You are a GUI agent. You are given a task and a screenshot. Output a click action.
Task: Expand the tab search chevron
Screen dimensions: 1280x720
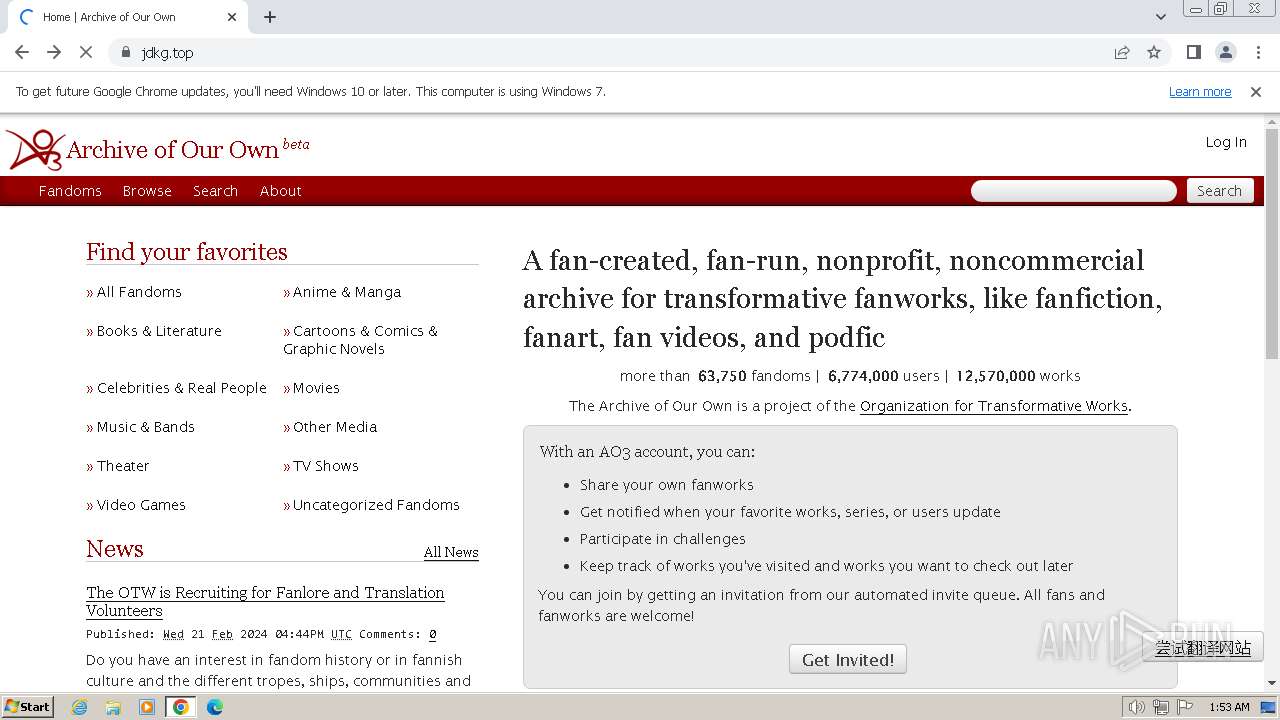coord(1160,17)
